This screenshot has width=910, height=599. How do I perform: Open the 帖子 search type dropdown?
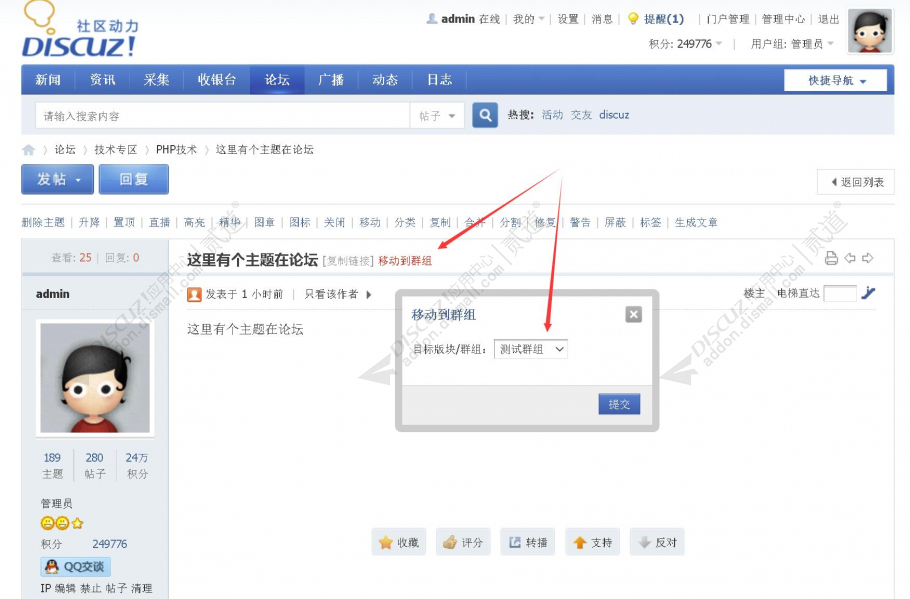[437, 116]
